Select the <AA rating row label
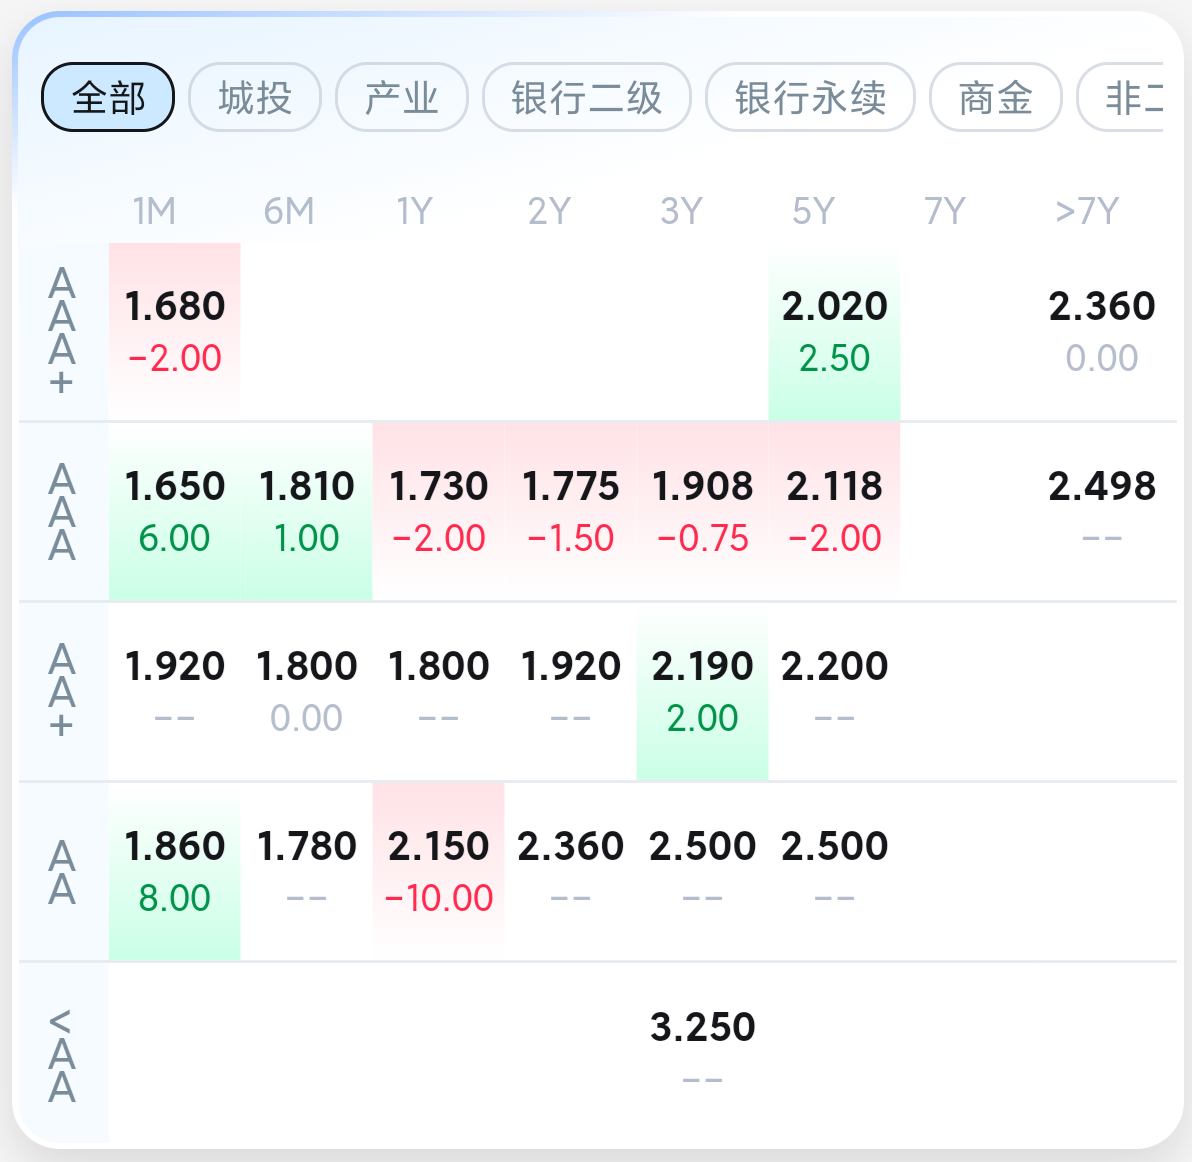The width and height of the screenshot is (1192, 1162). [63, 1055]
